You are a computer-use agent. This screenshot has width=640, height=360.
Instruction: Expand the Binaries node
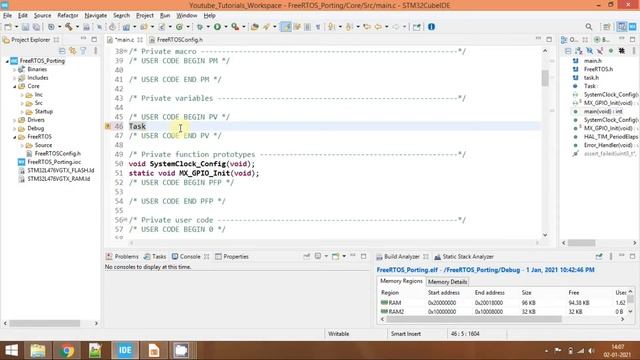coord(14,69)
